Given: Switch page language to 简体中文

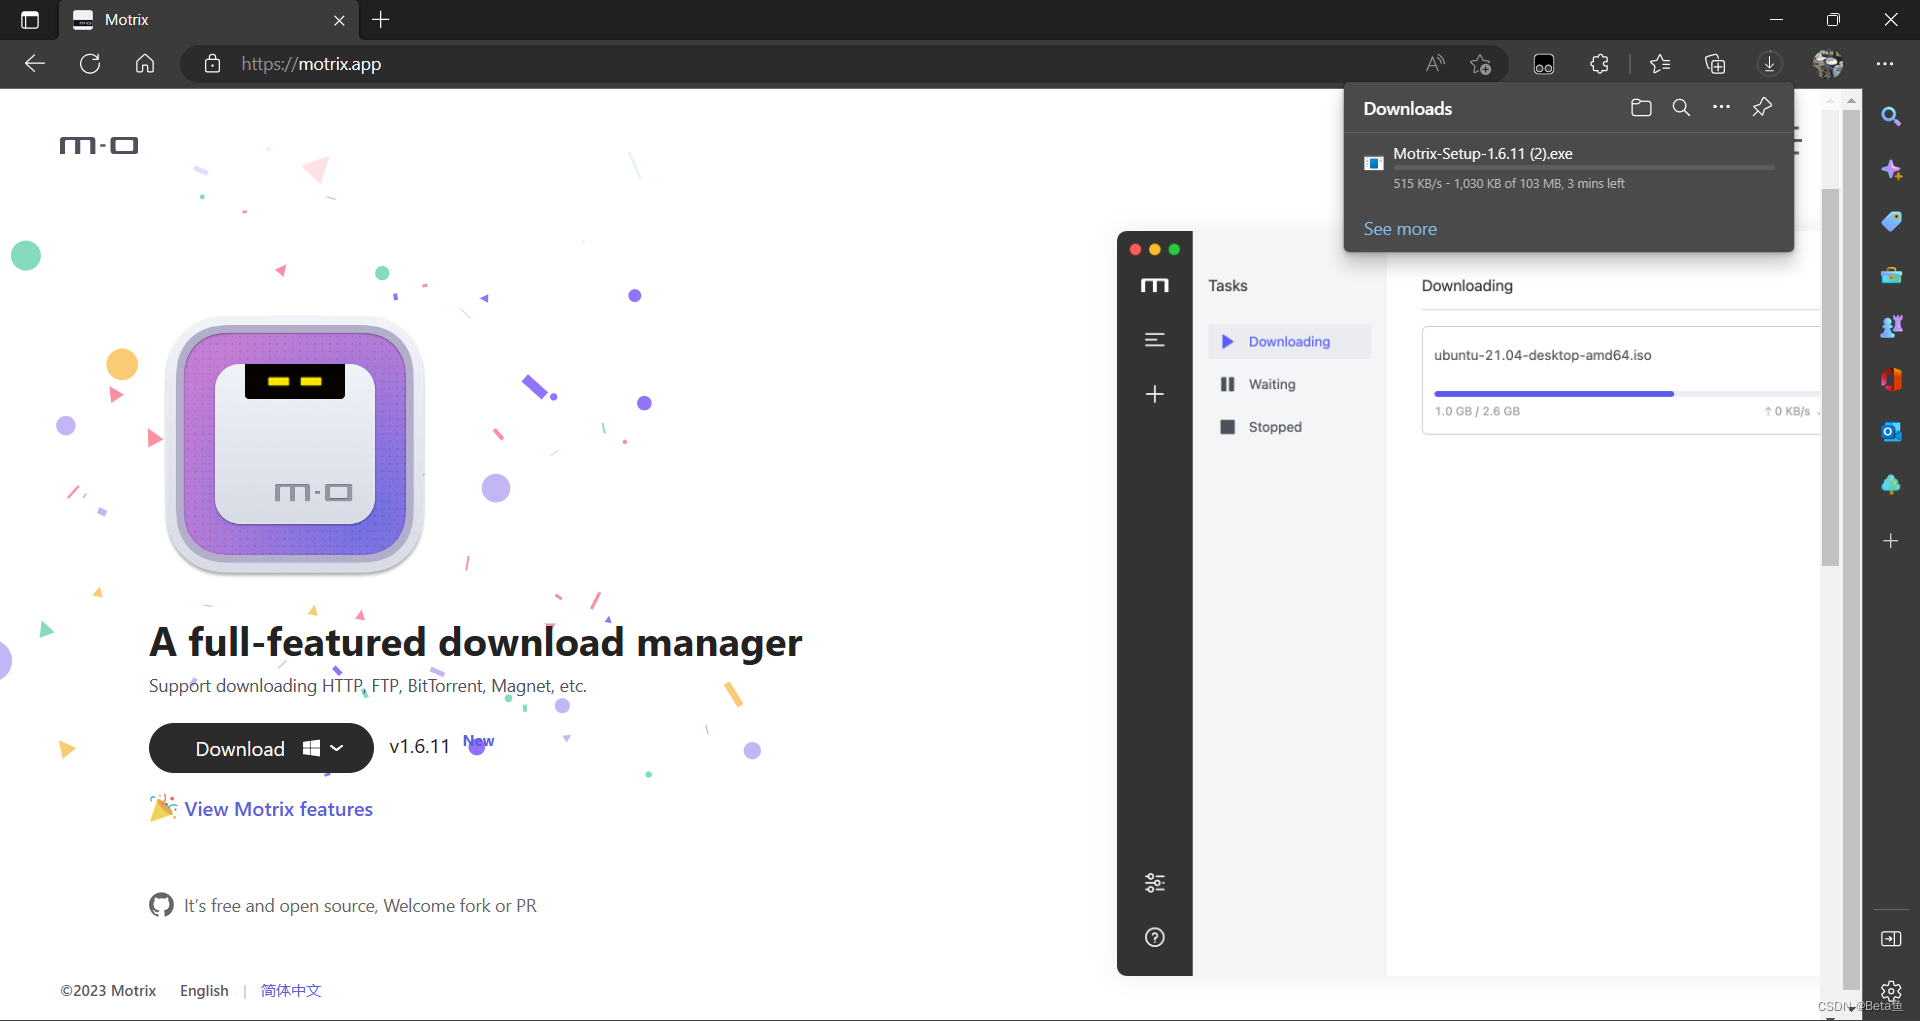Looking at the screenshot, I should pos(291,991).
